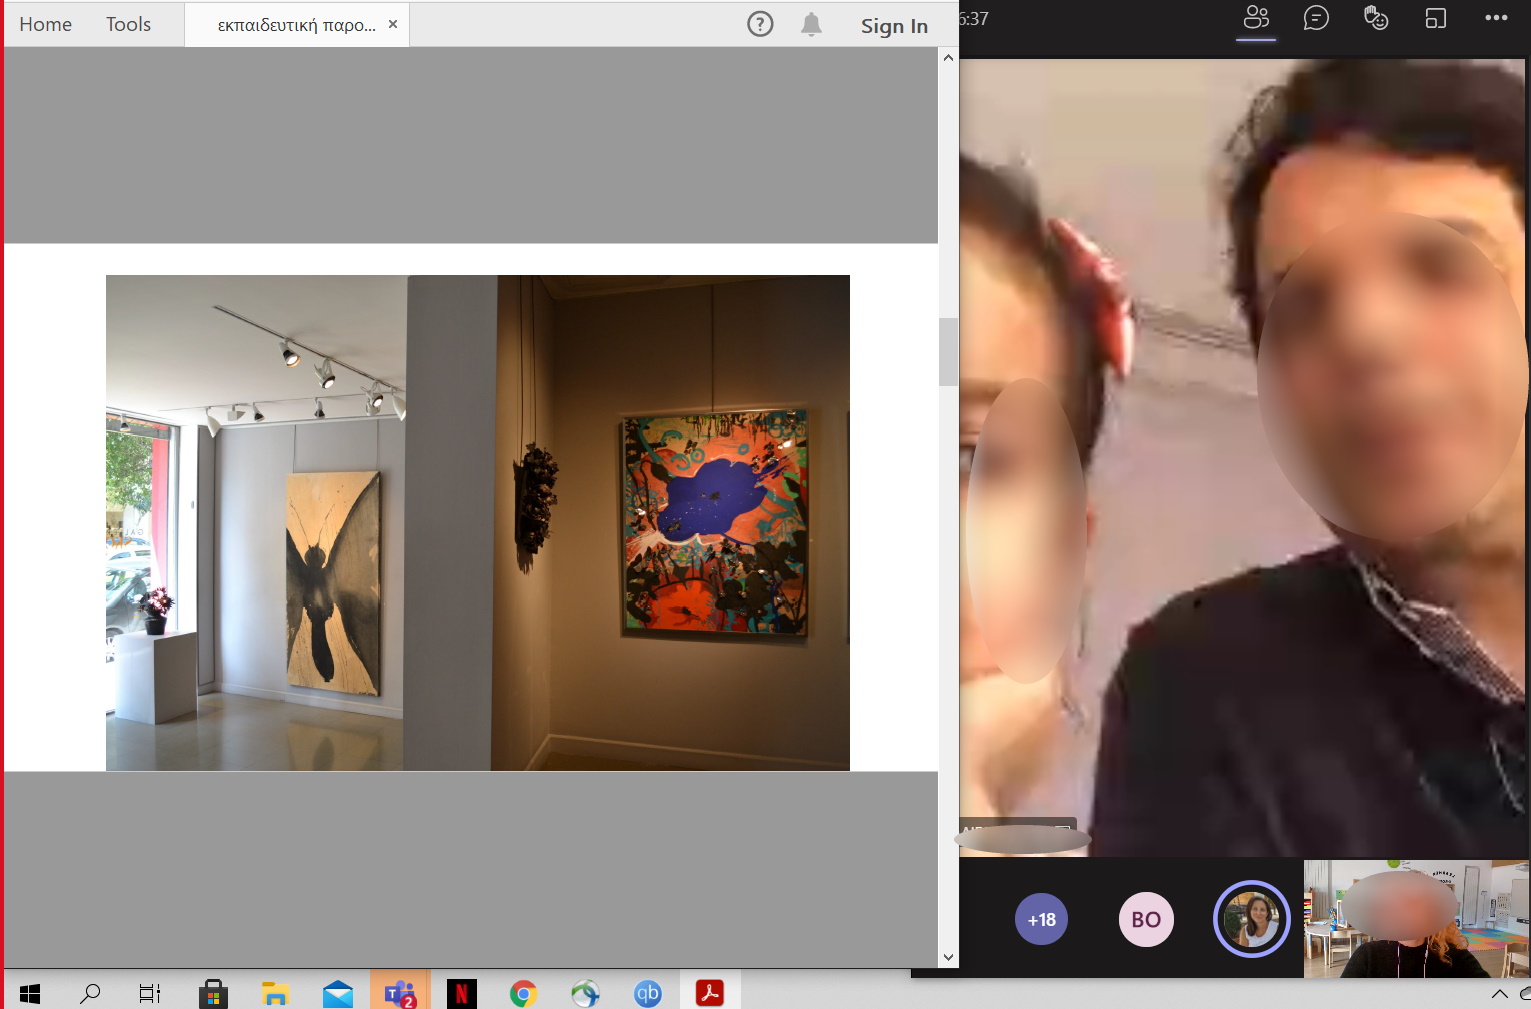Switch to Microsoft Teams on the taskbar
1531x1009 pixels.
pos(400,993)
